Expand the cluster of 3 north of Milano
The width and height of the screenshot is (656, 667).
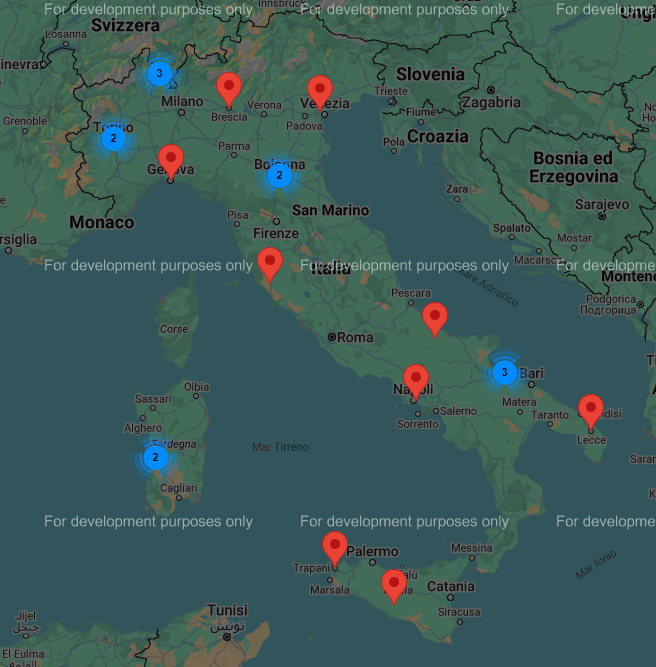click(x=160, y=74)
